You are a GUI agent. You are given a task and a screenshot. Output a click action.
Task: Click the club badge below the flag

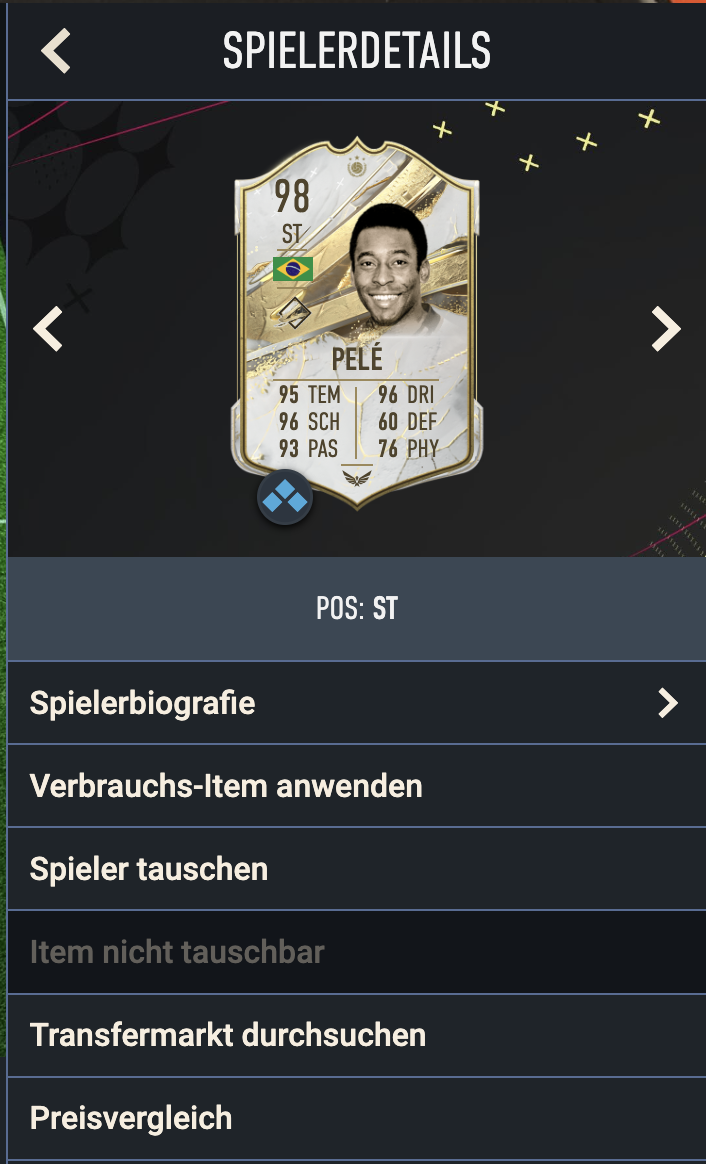tap(294, 313)
